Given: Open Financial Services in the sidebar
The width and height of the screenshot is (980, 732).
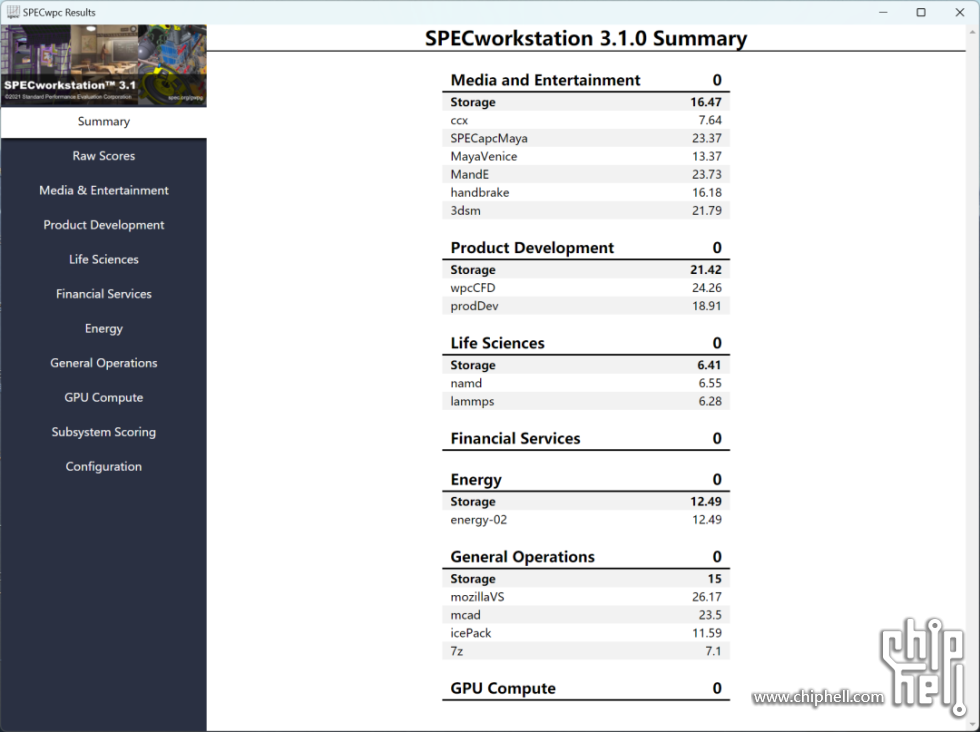Looking at the screenshot, I should (x=104, y=294).
